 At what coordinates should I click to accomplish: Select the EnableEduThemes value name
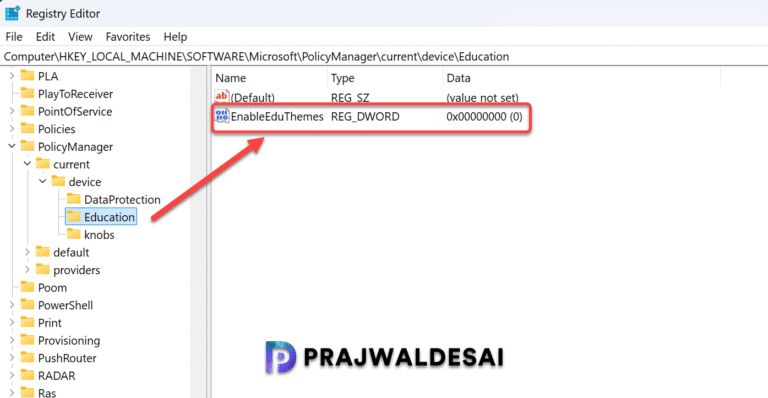(277, 117)
